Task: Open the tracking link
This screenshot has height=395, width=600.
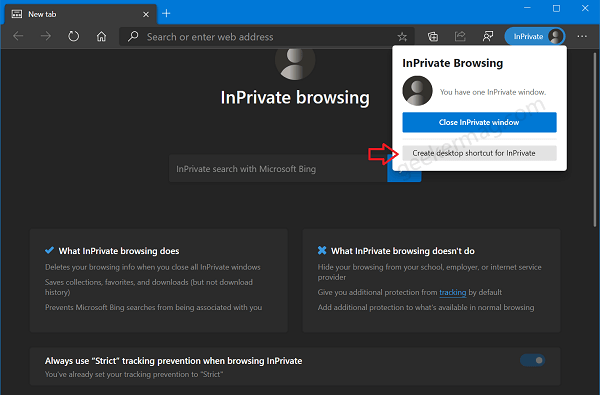Action: point(453,292)
